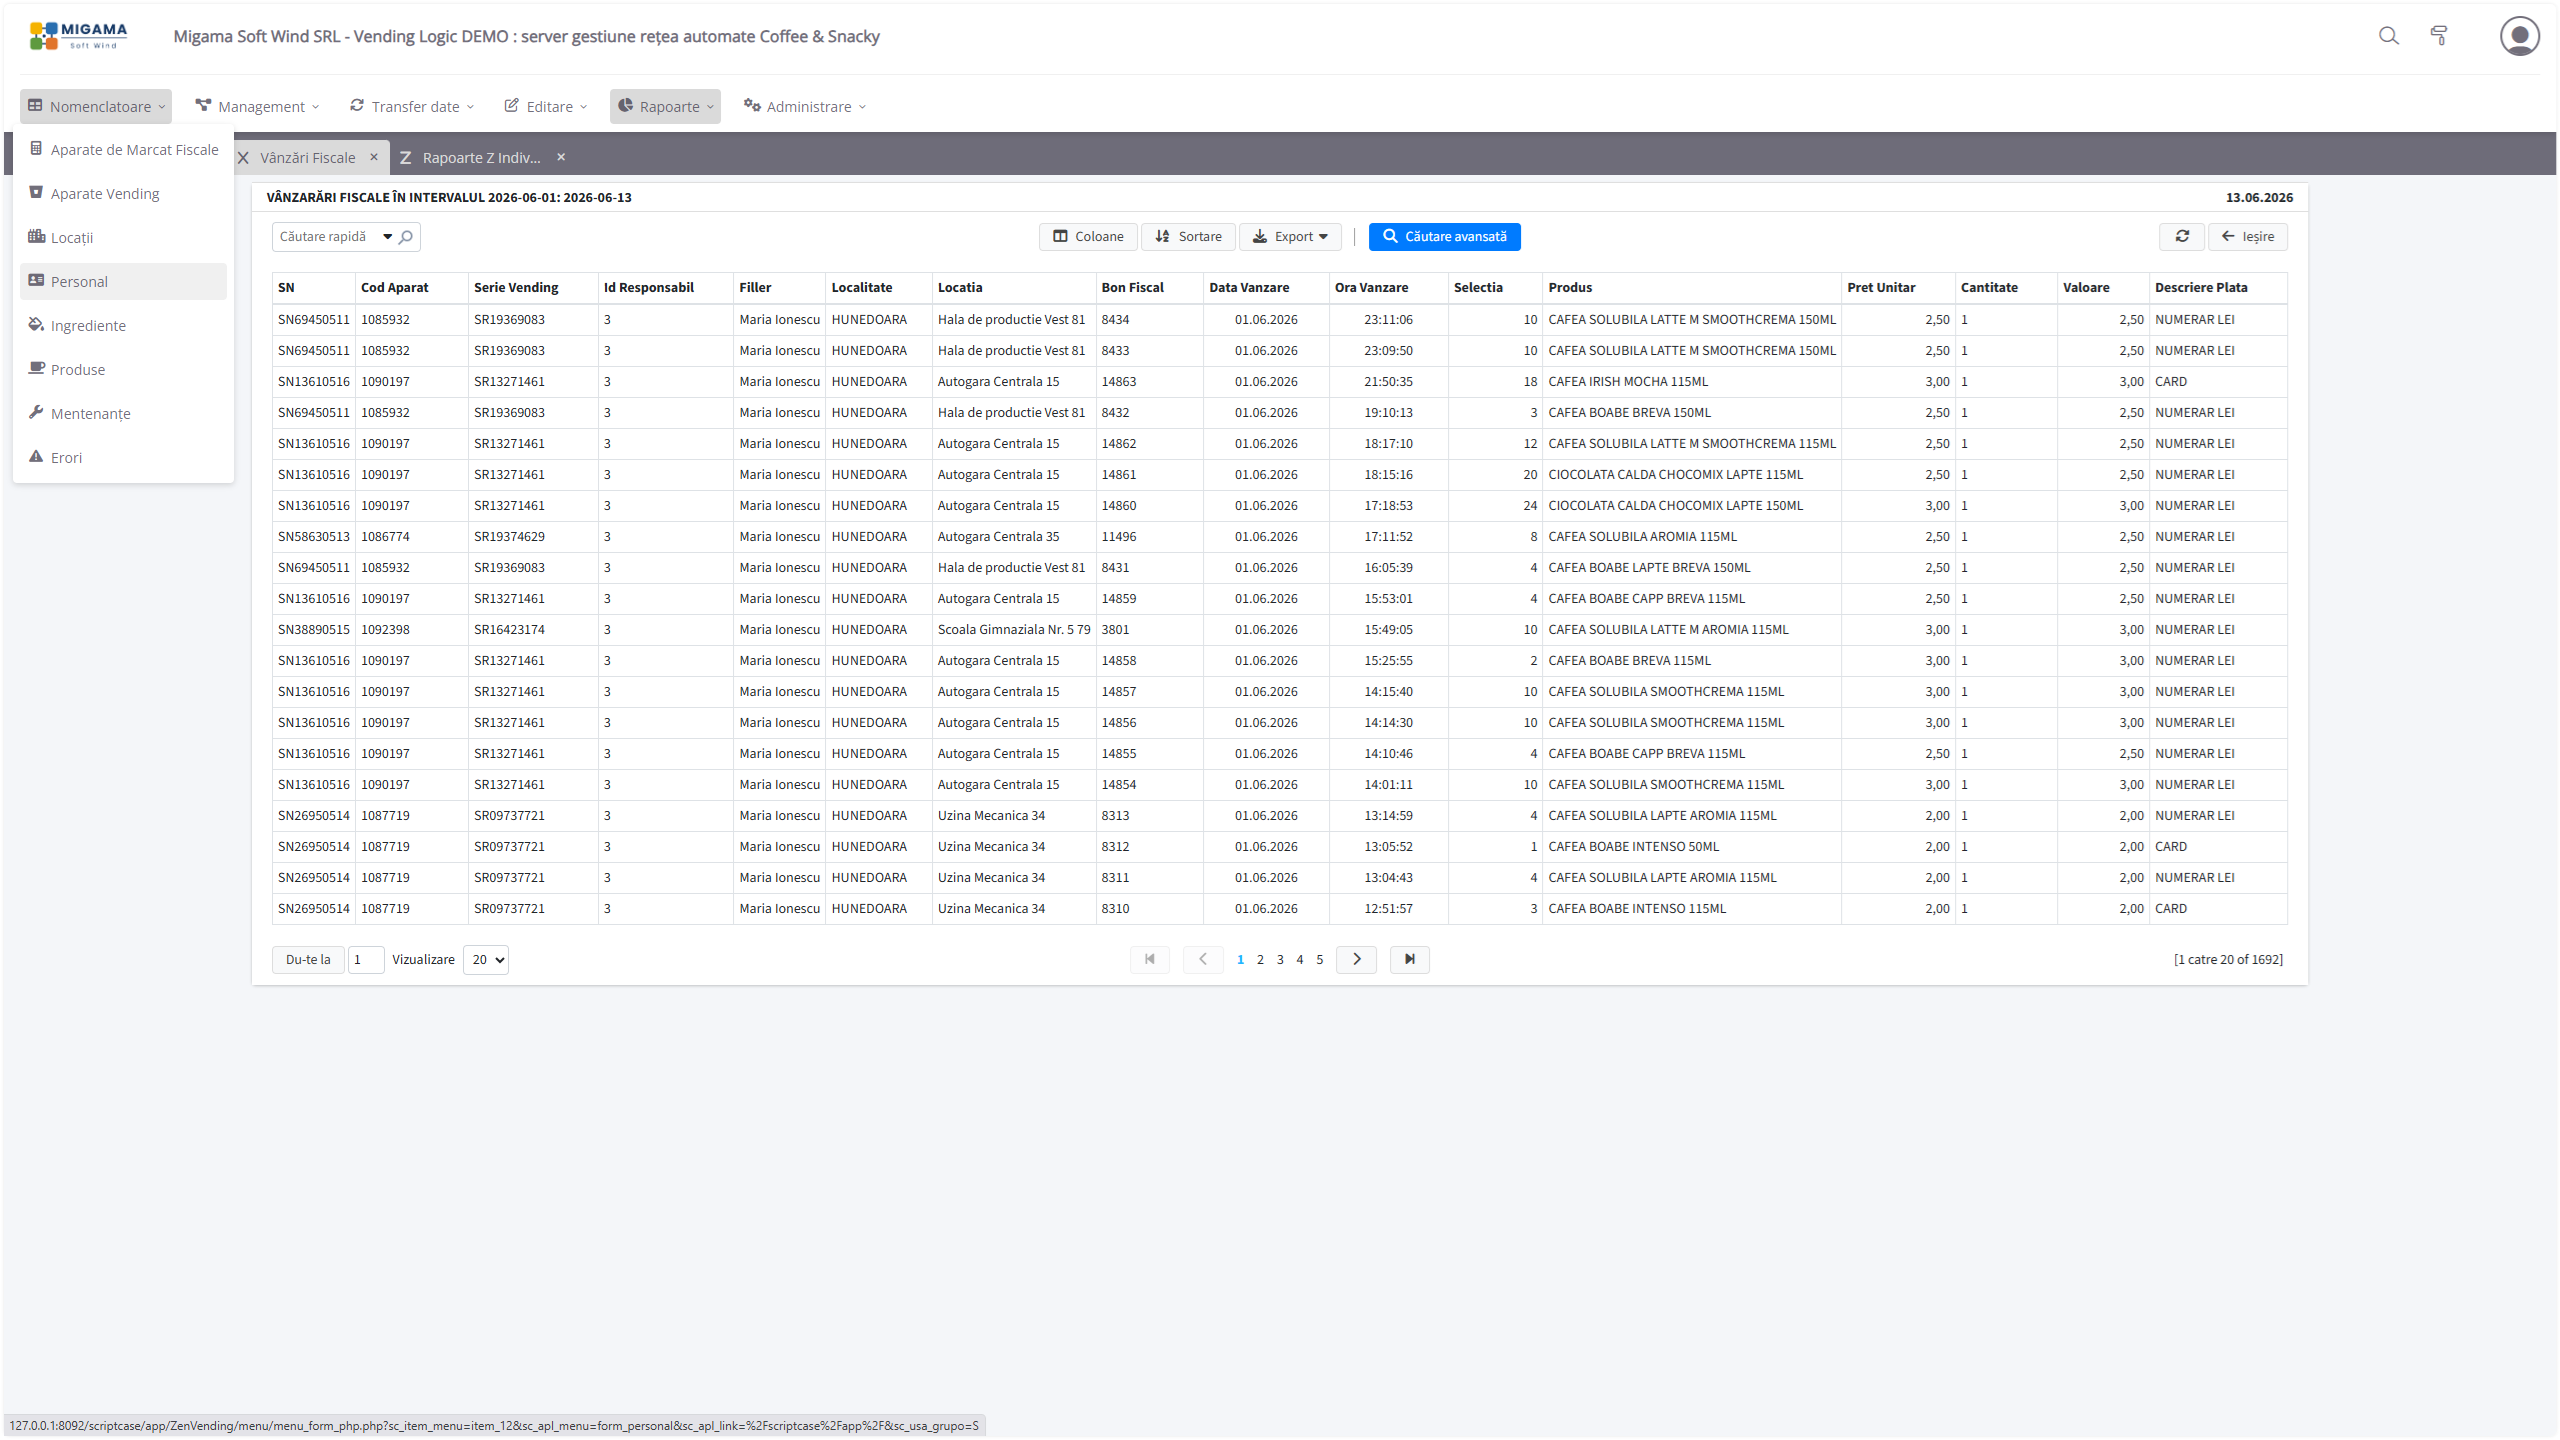
Task: Click the Migama Soft Wind logo
Action: (79, 36)
